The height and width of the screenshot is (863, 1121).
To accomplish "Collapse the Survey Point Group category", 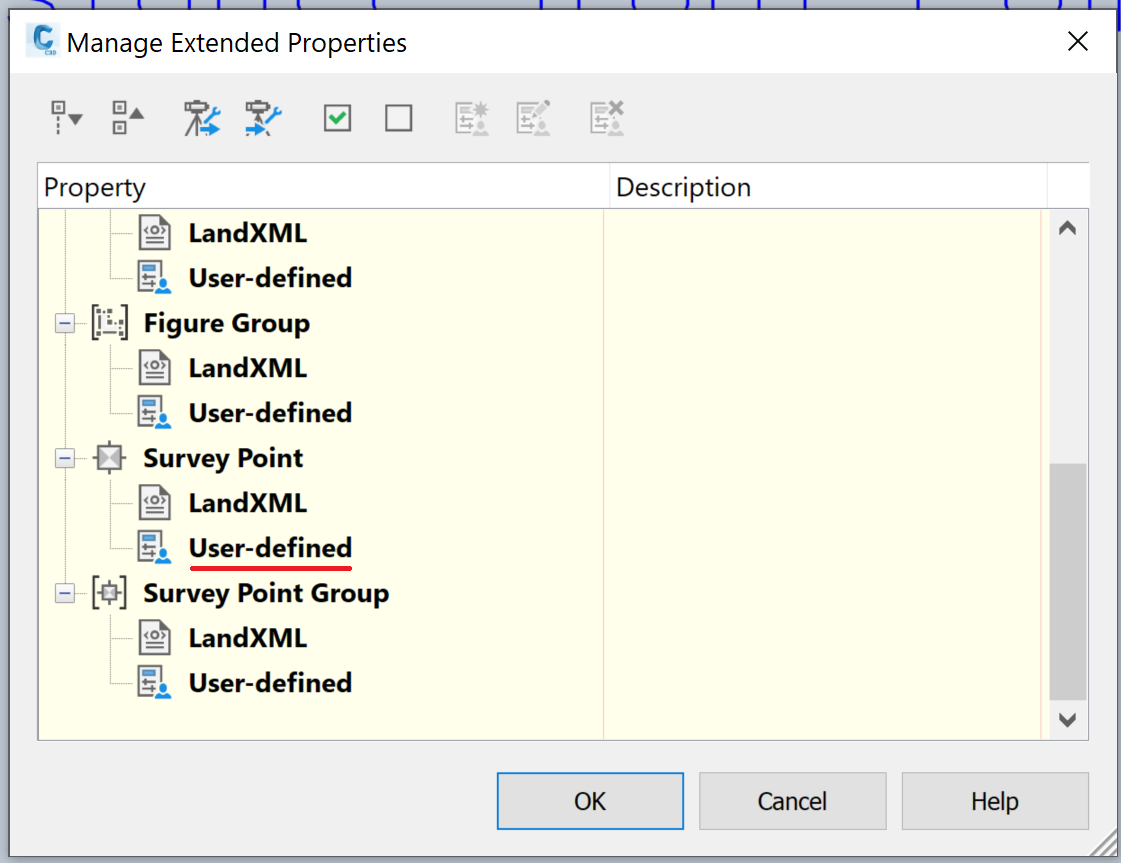I will click(x=64, y=592).
